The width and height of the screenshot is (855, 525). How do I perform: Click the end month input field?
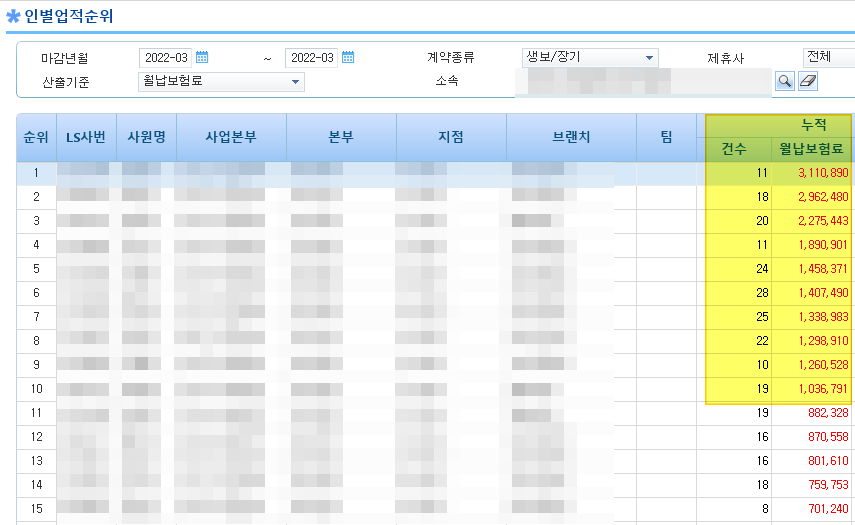311,58
